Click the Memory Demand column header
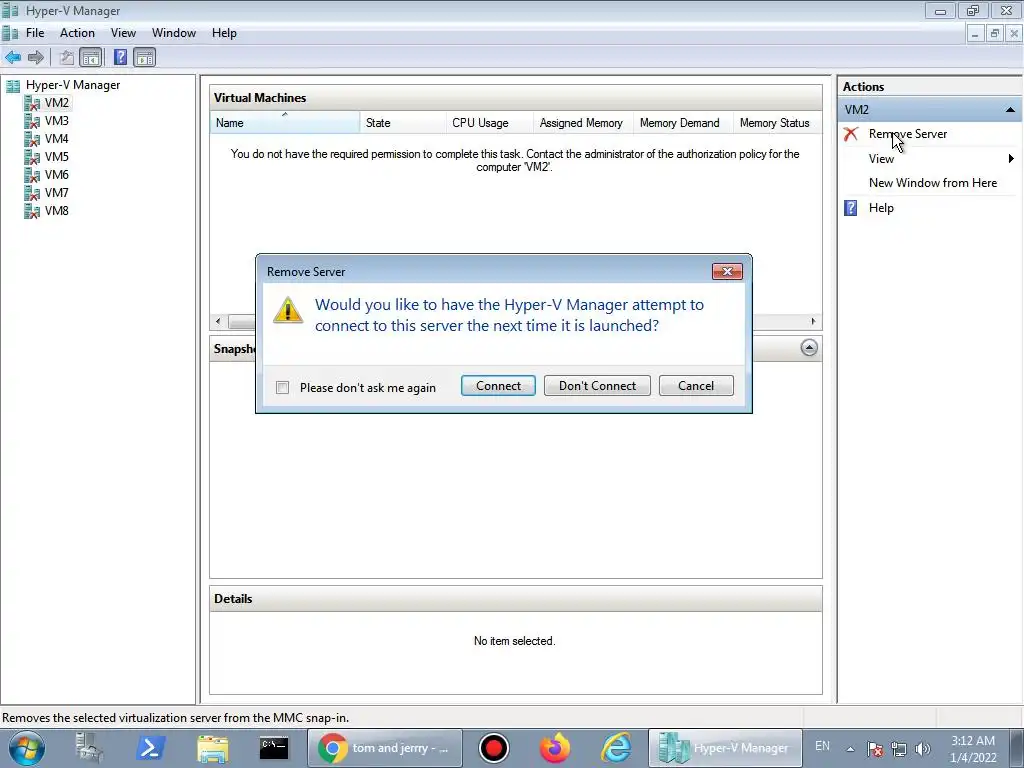The height and width of the screenshot is (768, 1024). point(683,123)
